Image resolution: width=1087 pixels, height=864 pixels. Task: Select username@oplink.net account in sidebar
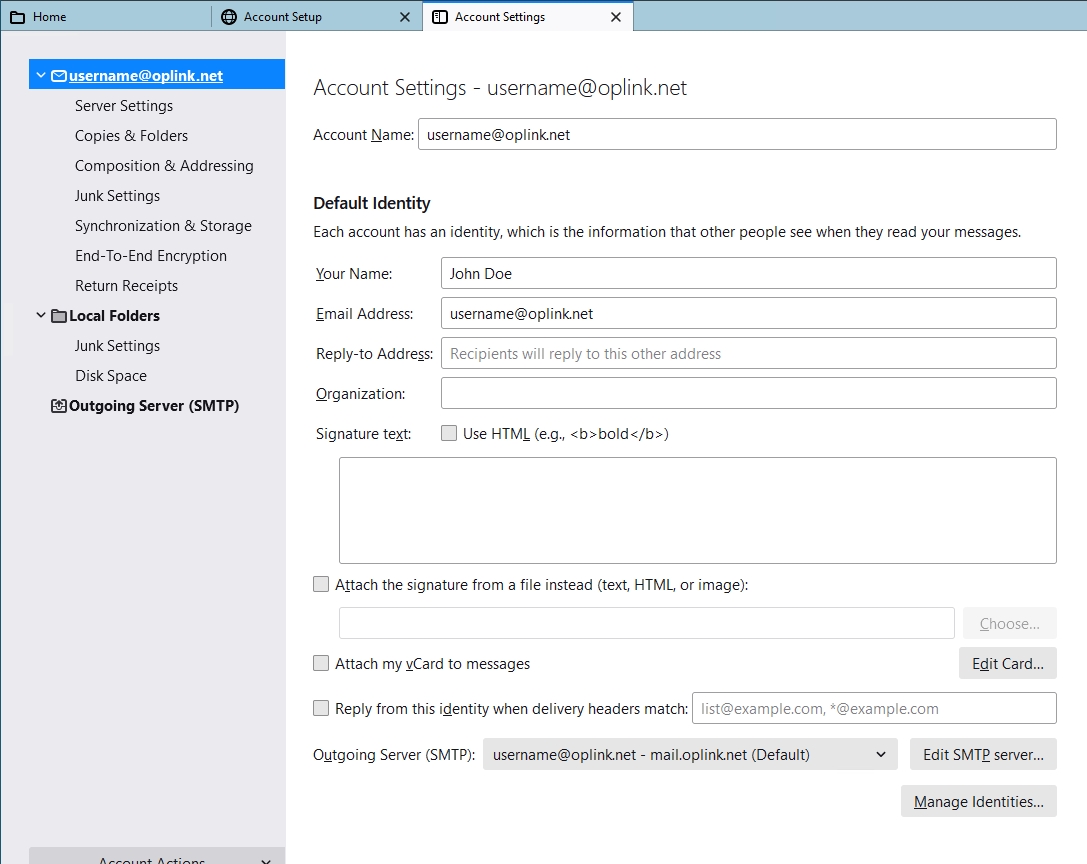click(x=157, y=74)
